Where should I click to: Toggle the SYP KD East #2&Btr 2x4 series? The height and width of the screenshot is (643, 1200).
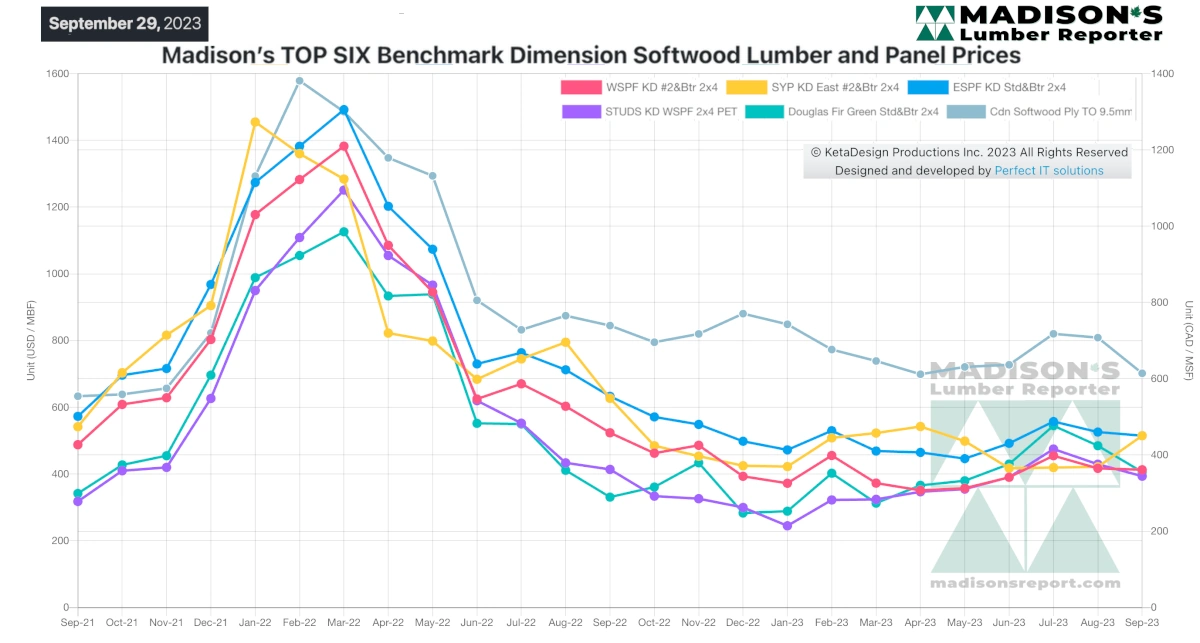pyautogui.click(x=813, y=88)
